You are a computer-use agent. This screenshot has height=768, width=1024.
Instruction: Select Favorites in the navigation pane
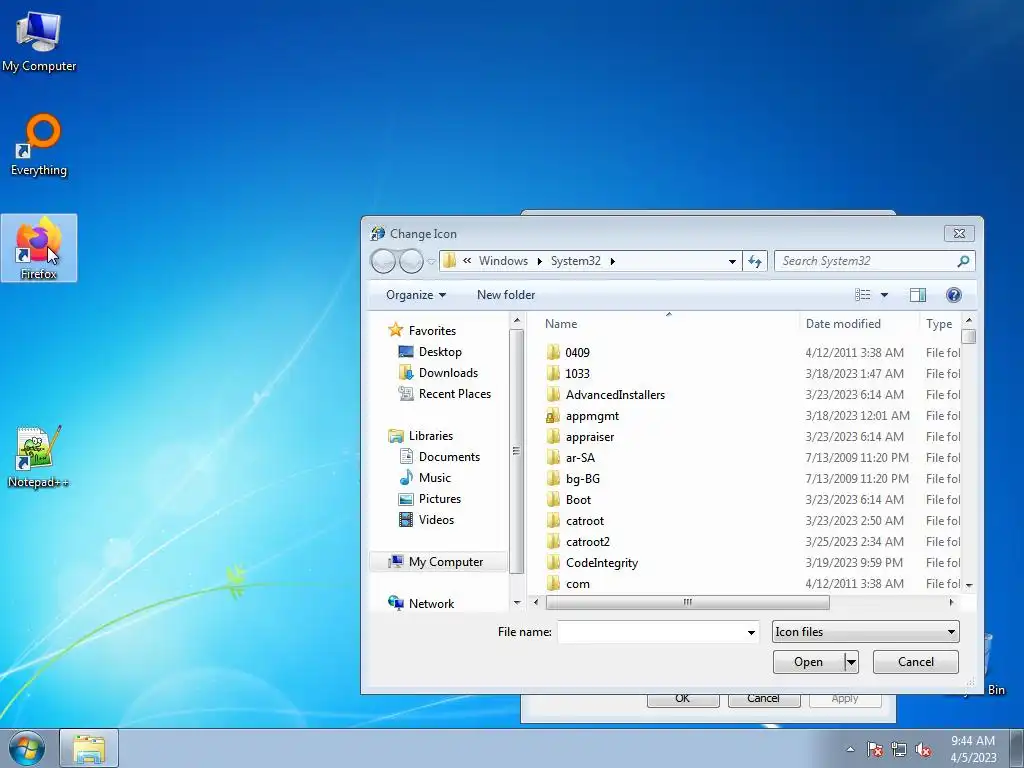tap(423, 330)
